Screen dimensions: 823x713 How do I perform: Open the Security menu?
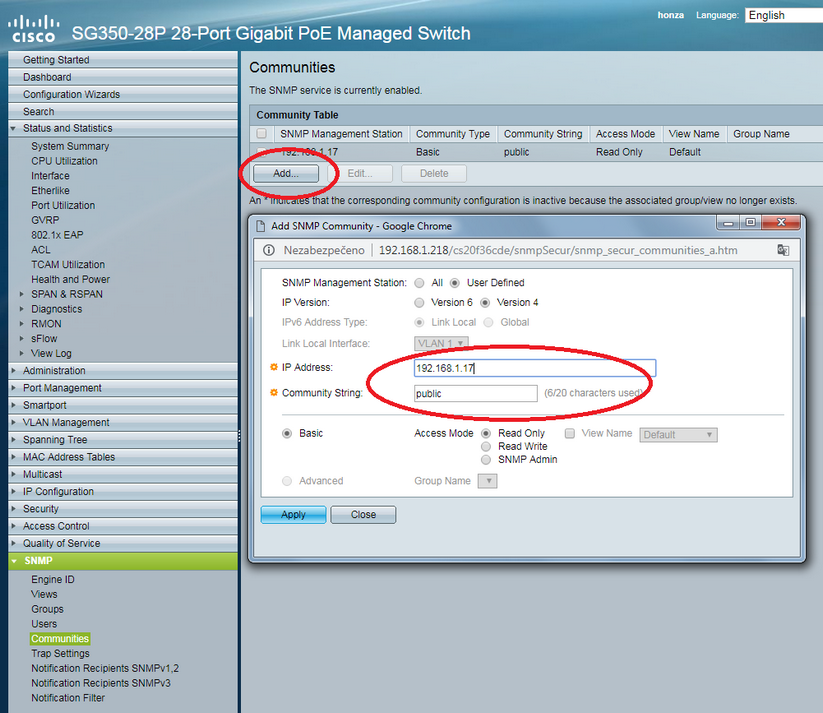[x=123, y=509]
